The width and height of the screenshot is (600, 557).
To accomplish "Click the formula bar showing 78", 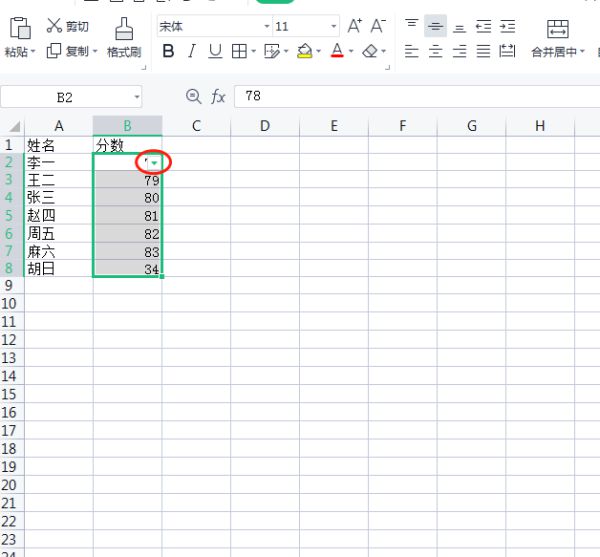I will [417, 96].
